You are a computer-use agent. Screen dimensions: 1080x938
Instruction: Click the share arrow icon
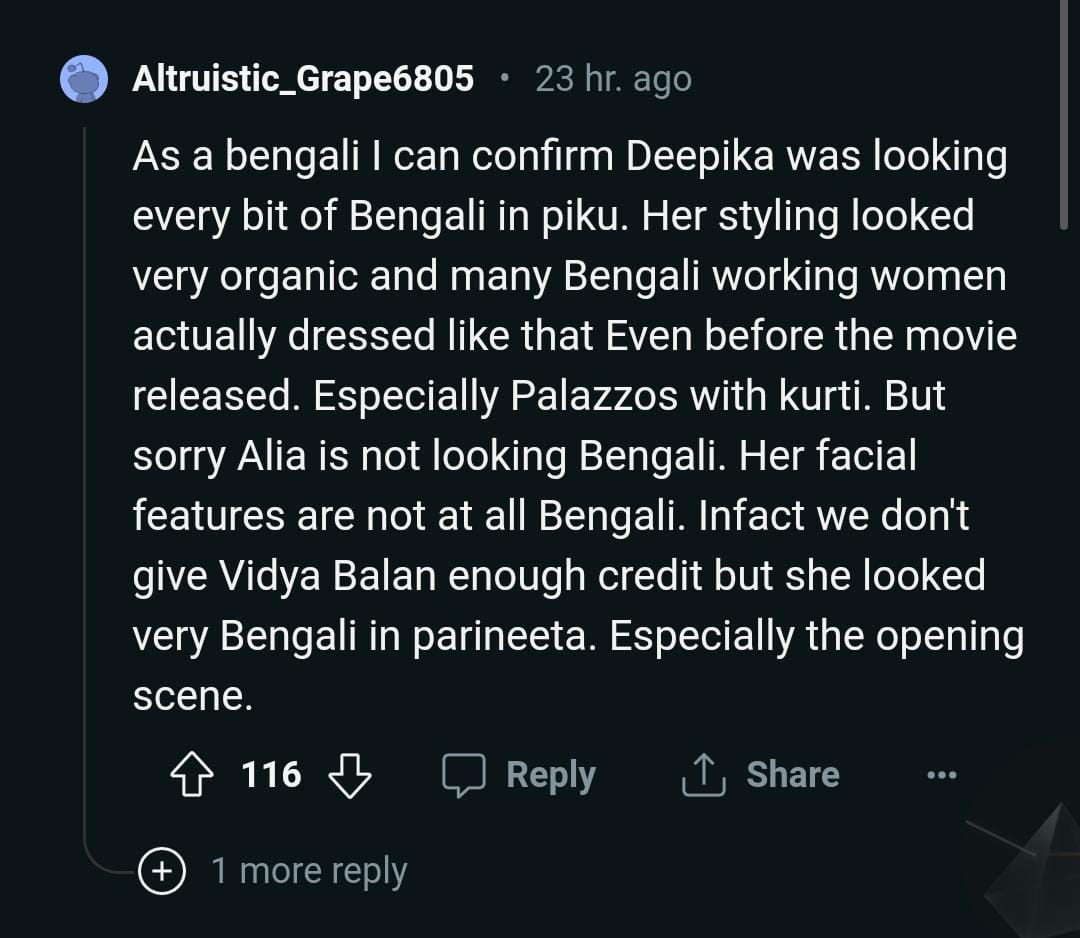(x=703, y=775)
